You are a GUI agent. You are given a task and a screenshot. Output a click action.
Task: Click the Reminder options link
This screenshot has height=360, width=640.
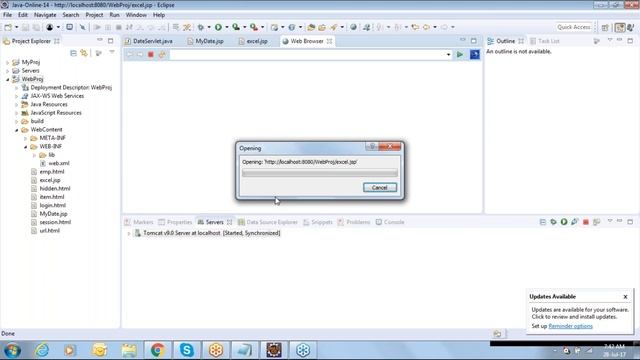(570, 326)
